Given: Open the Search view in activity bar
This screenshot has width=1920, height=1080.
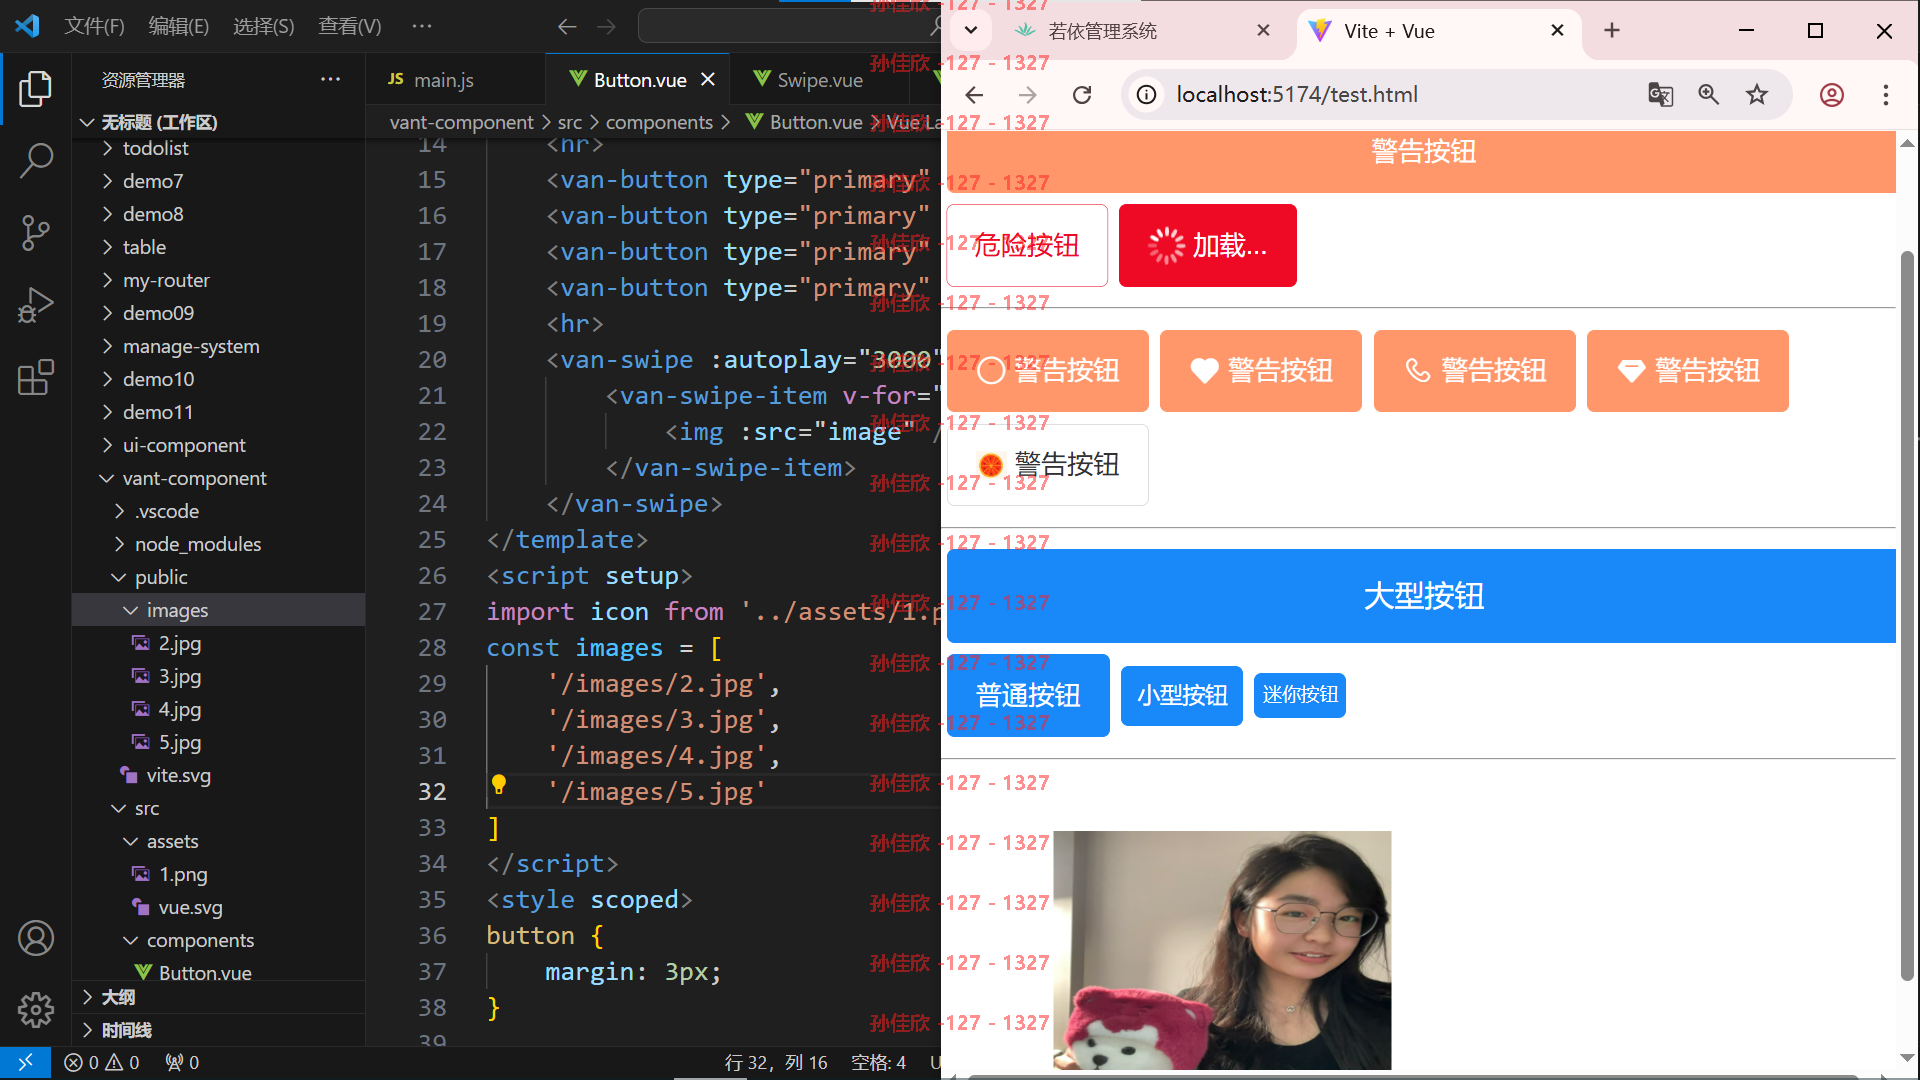Looking at the screenshot, I should tap(36, 160).
